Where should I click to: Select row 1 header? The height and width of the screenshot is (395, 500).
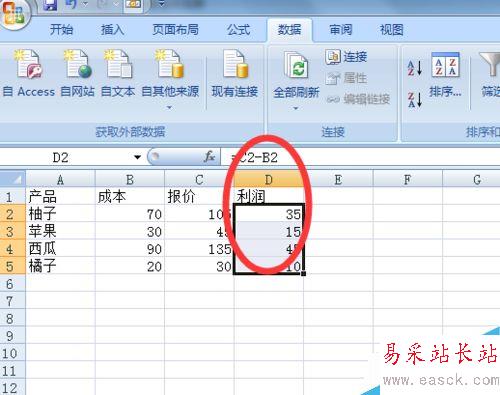coord(13,197)
